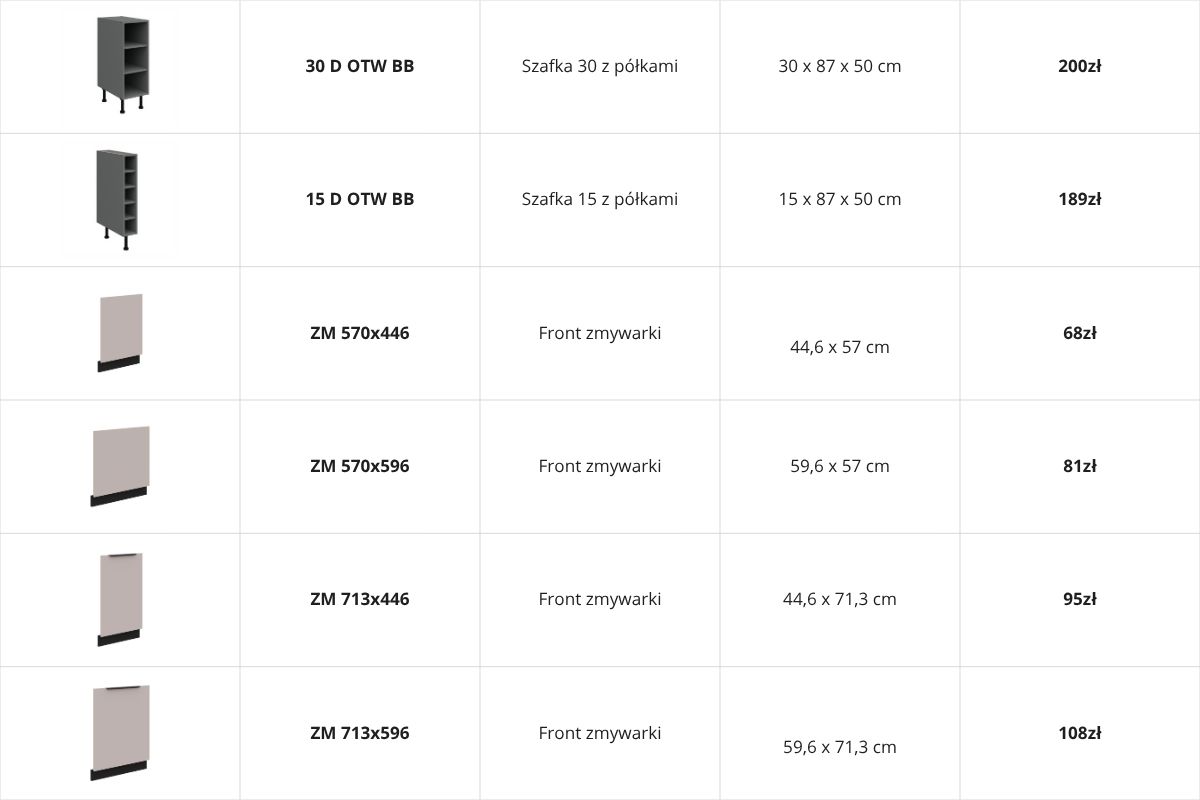Image resolution: width=1200 pixels, height=800 pixels.
Task: Click the ZM 713x596 product code
Action: click(x=360, y=733)
